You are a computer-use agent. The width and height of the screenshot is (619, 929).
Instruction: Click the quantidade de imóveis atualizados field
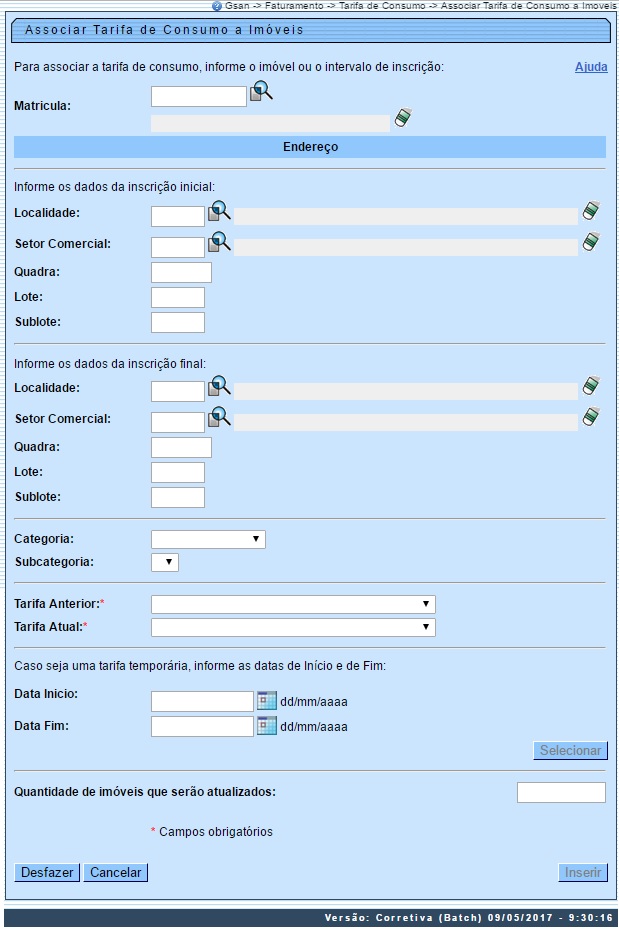[x=561, y=793]
